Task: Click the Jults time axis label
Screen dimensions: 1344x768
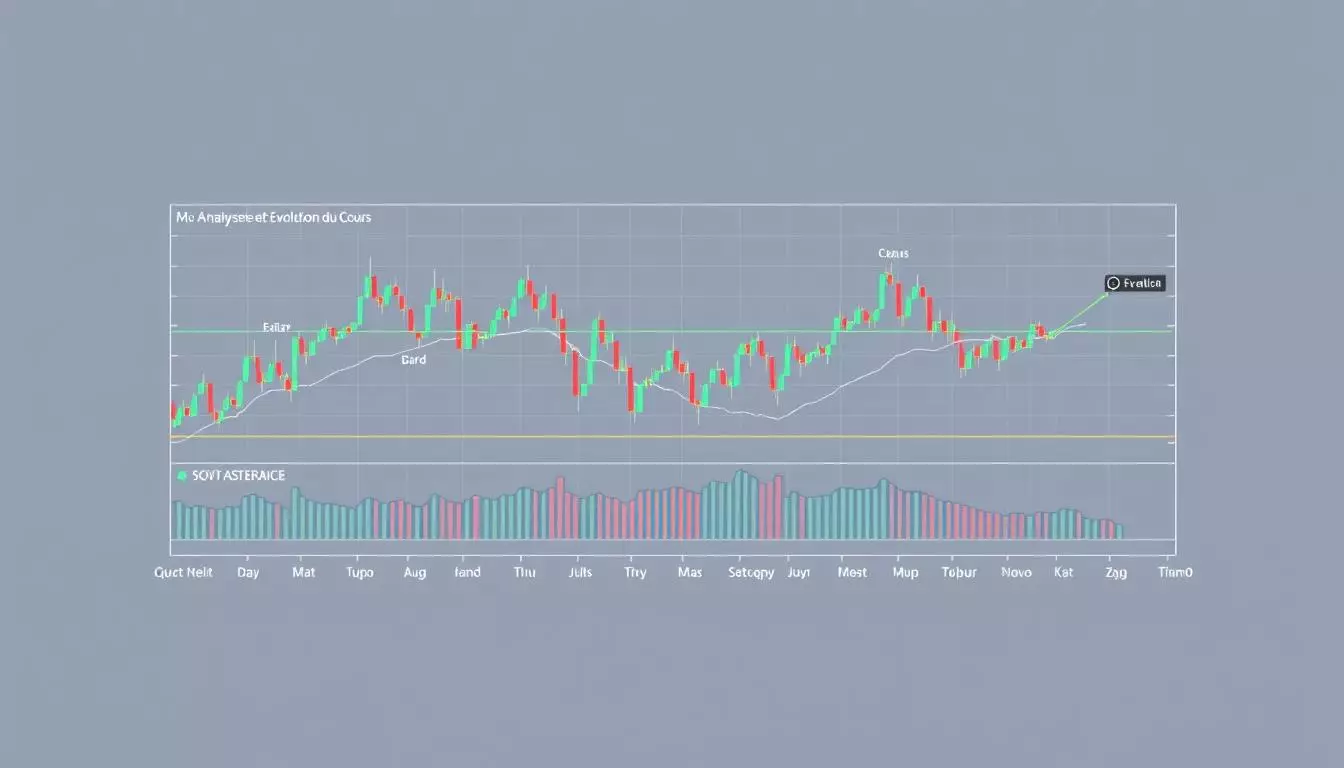Action: click(x=579, y=573)
